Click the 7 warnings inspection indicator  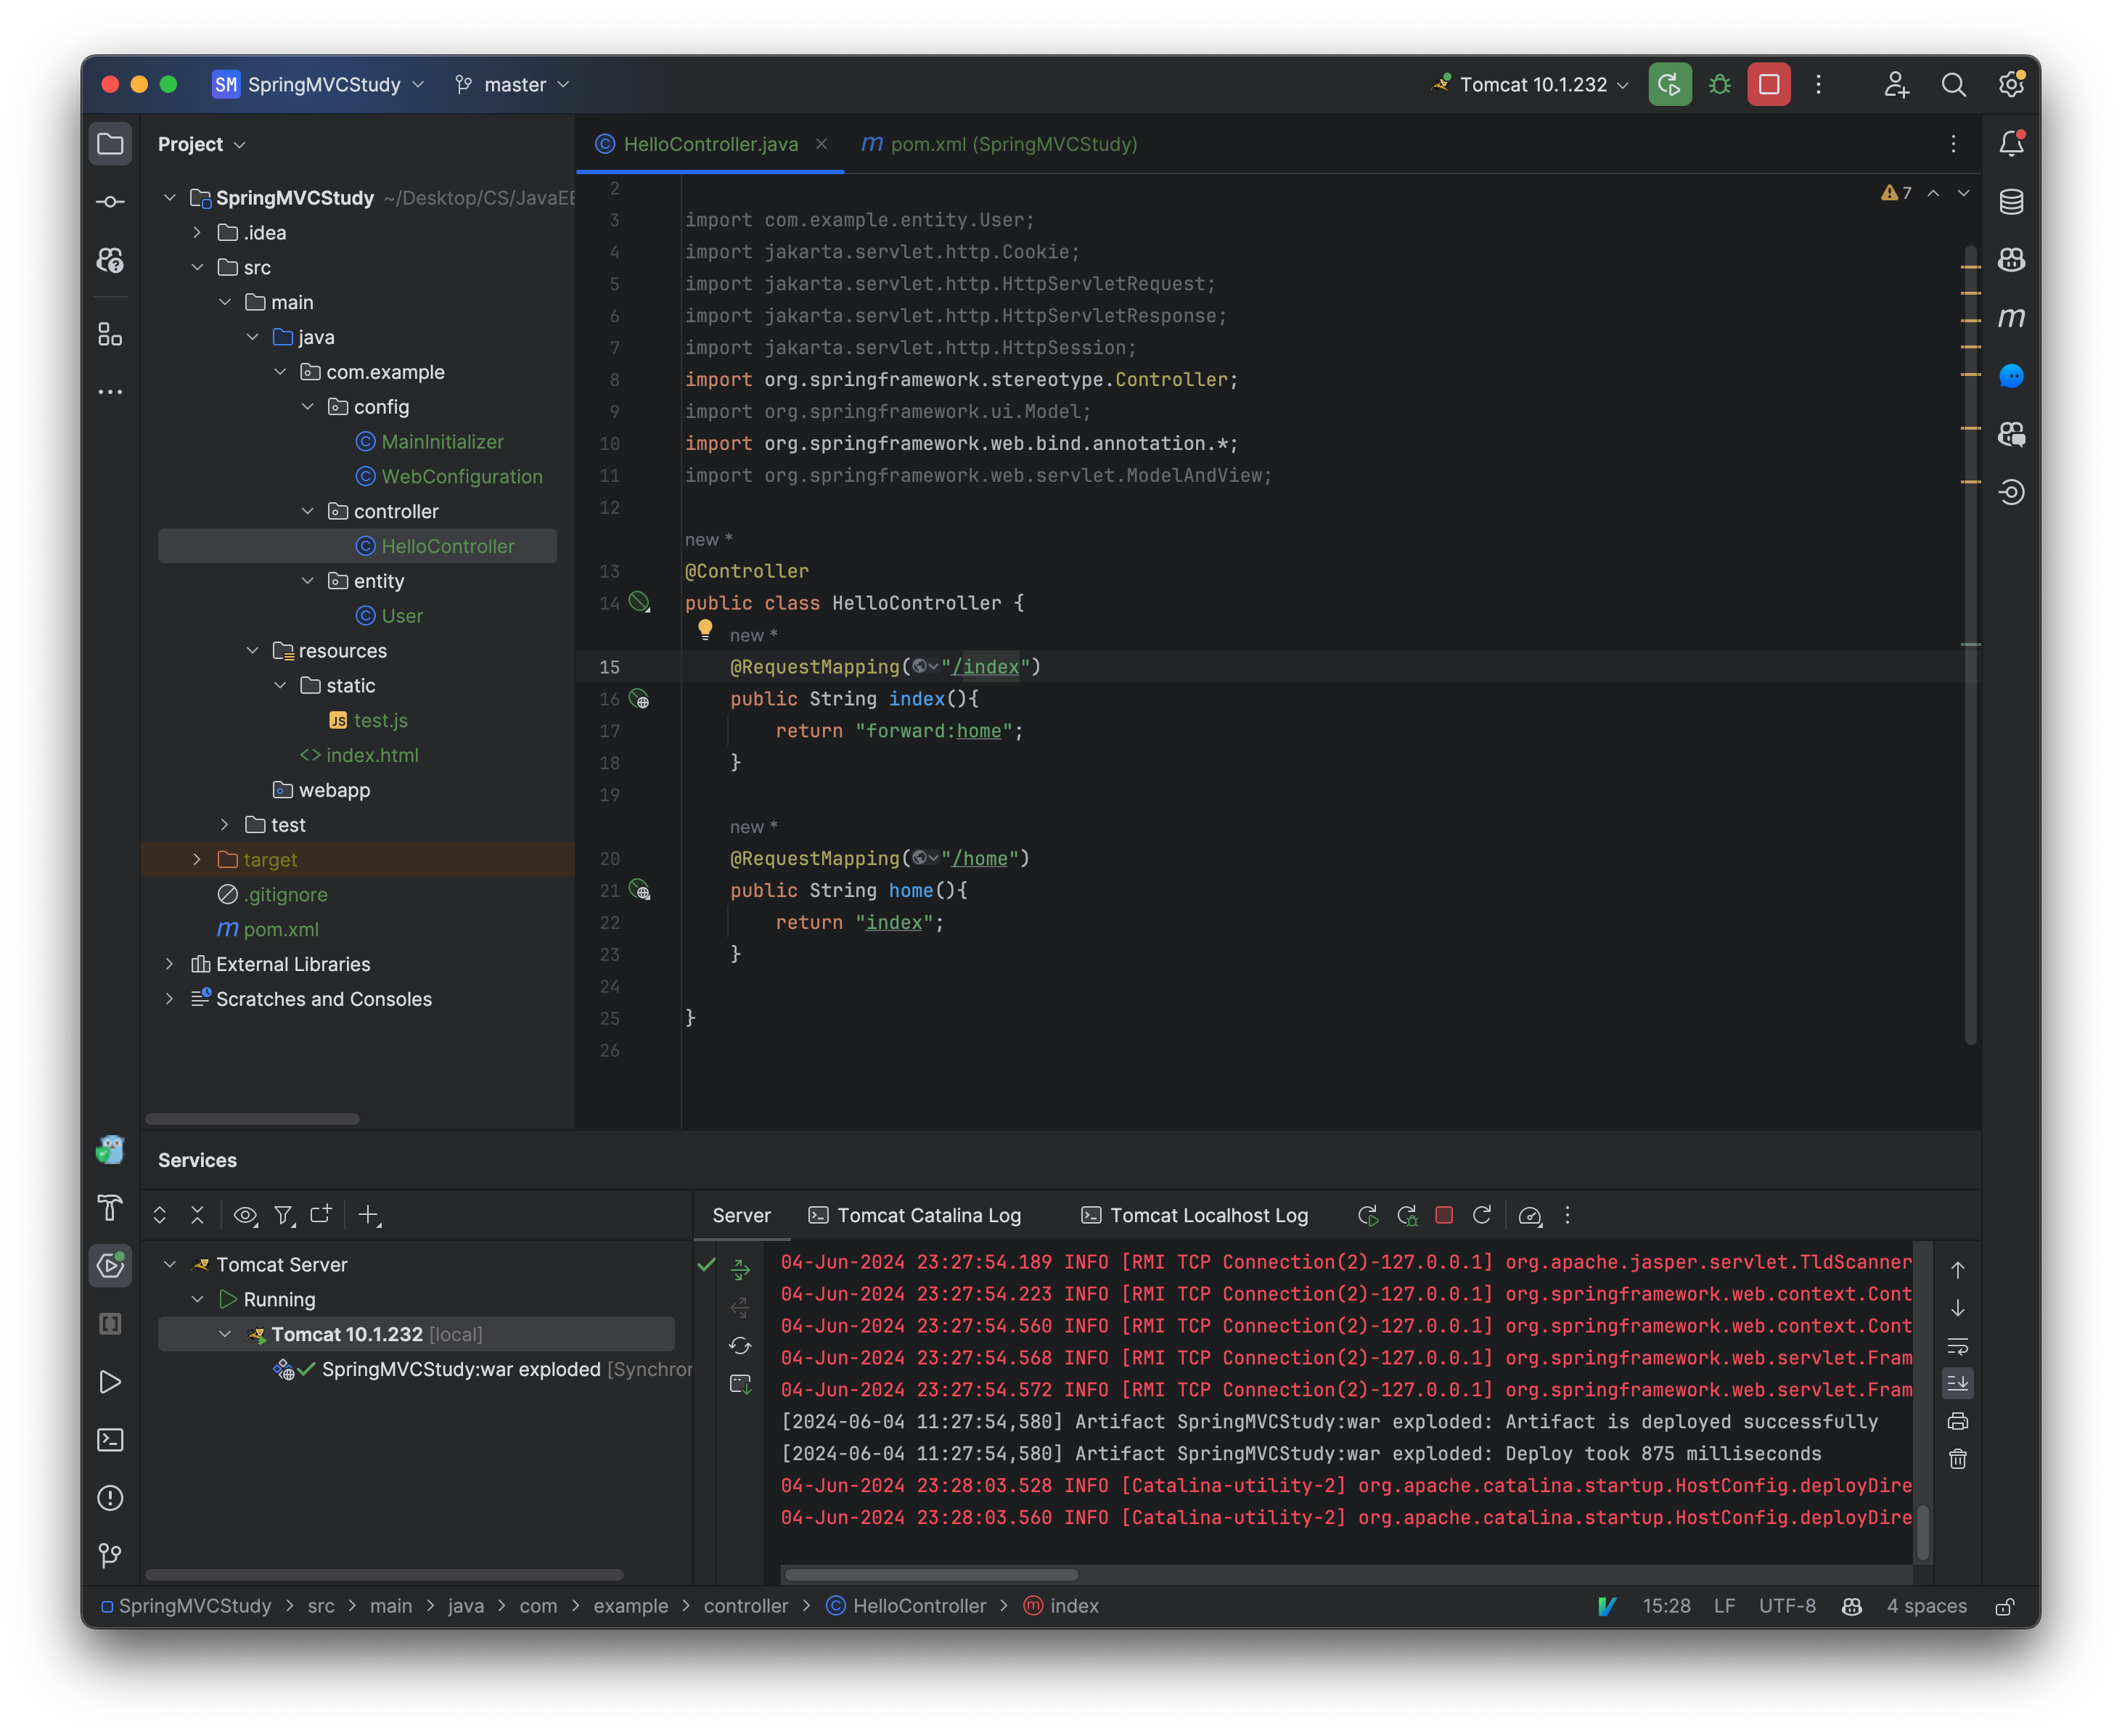pos(1895,192)
